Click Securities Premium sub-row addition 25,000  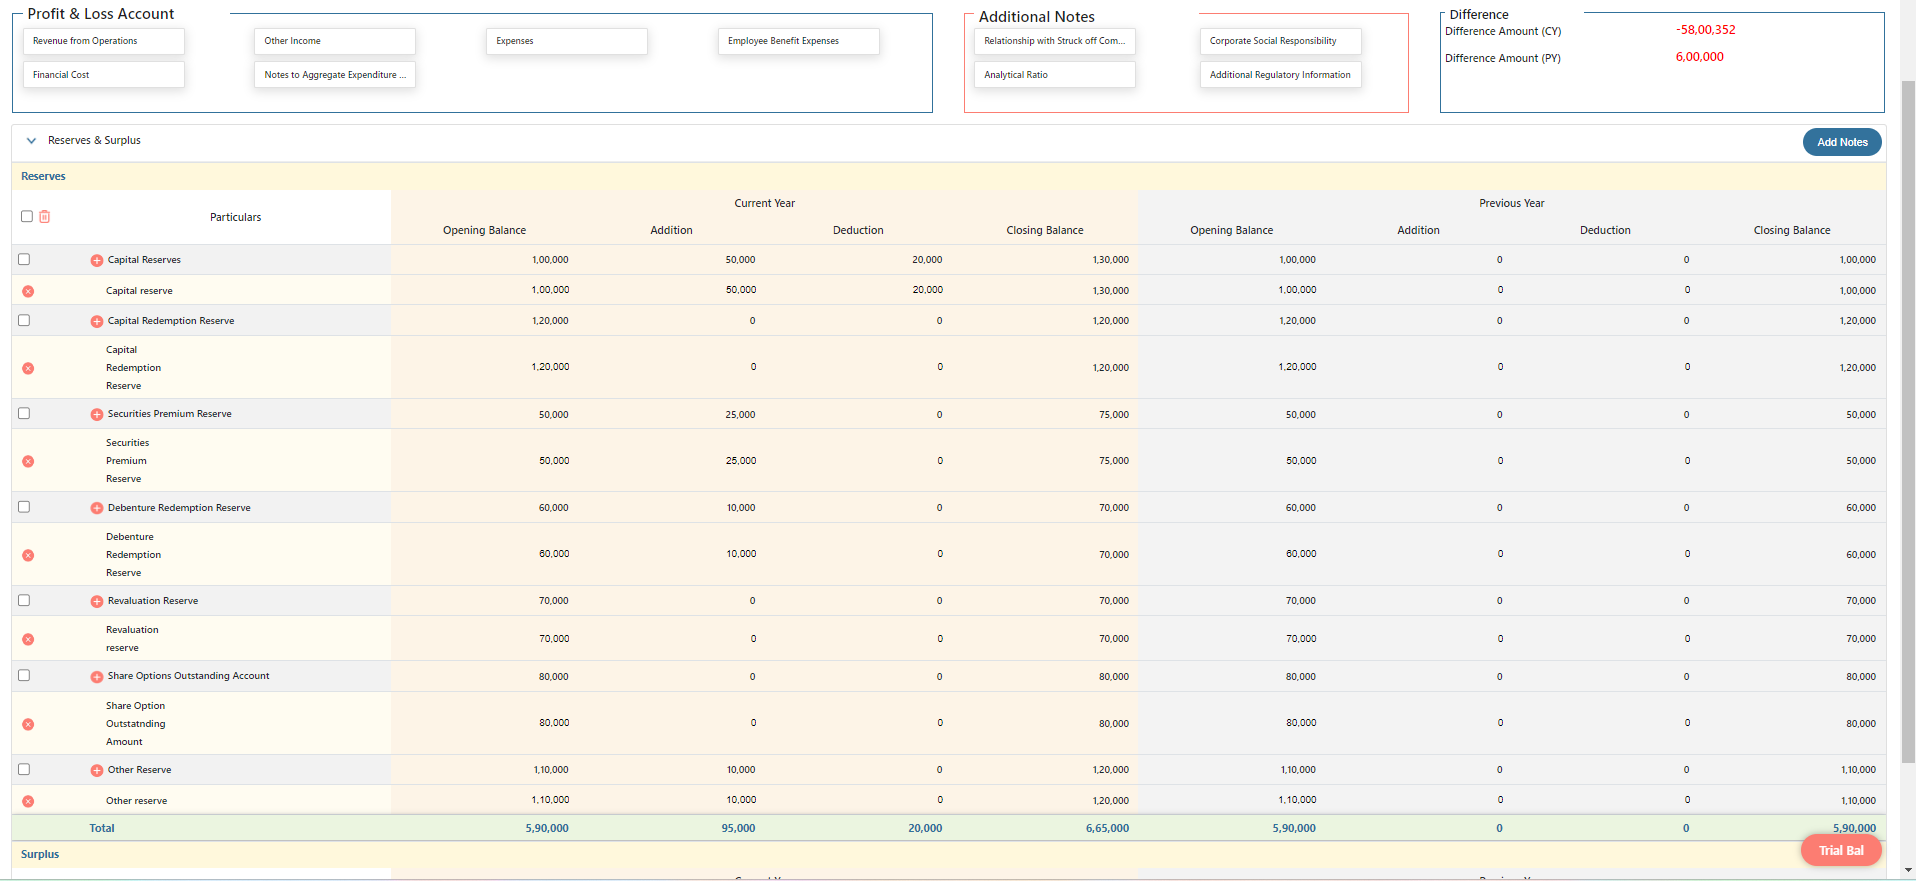(741, 461)
